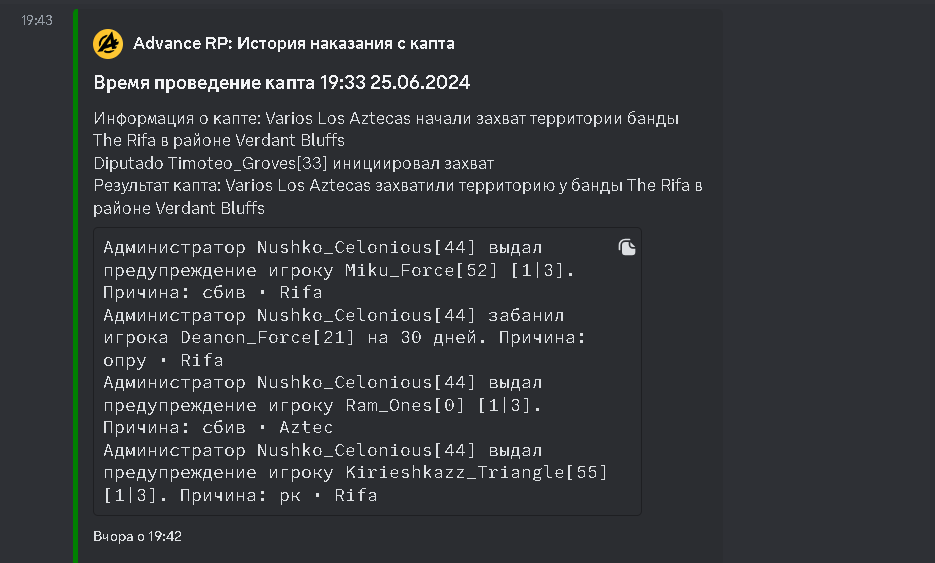Click the Advance RP embed author icon
935x563 pixels.
point(108,44)
